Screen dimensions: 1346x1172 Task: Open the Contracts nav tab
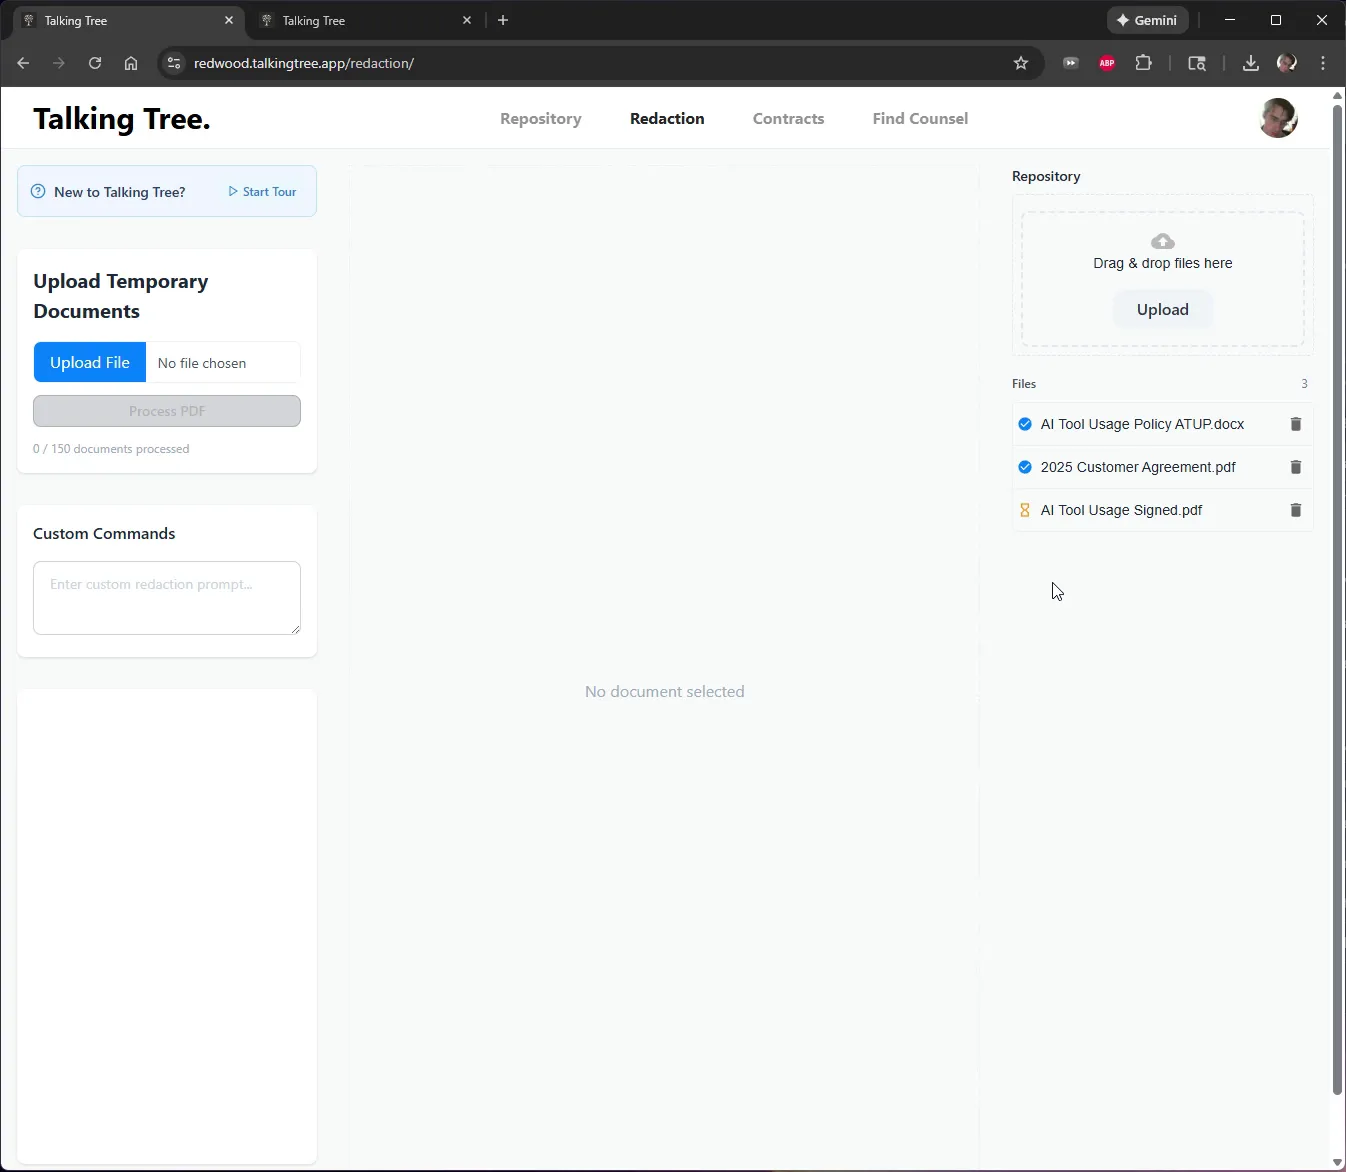[789, 118]
